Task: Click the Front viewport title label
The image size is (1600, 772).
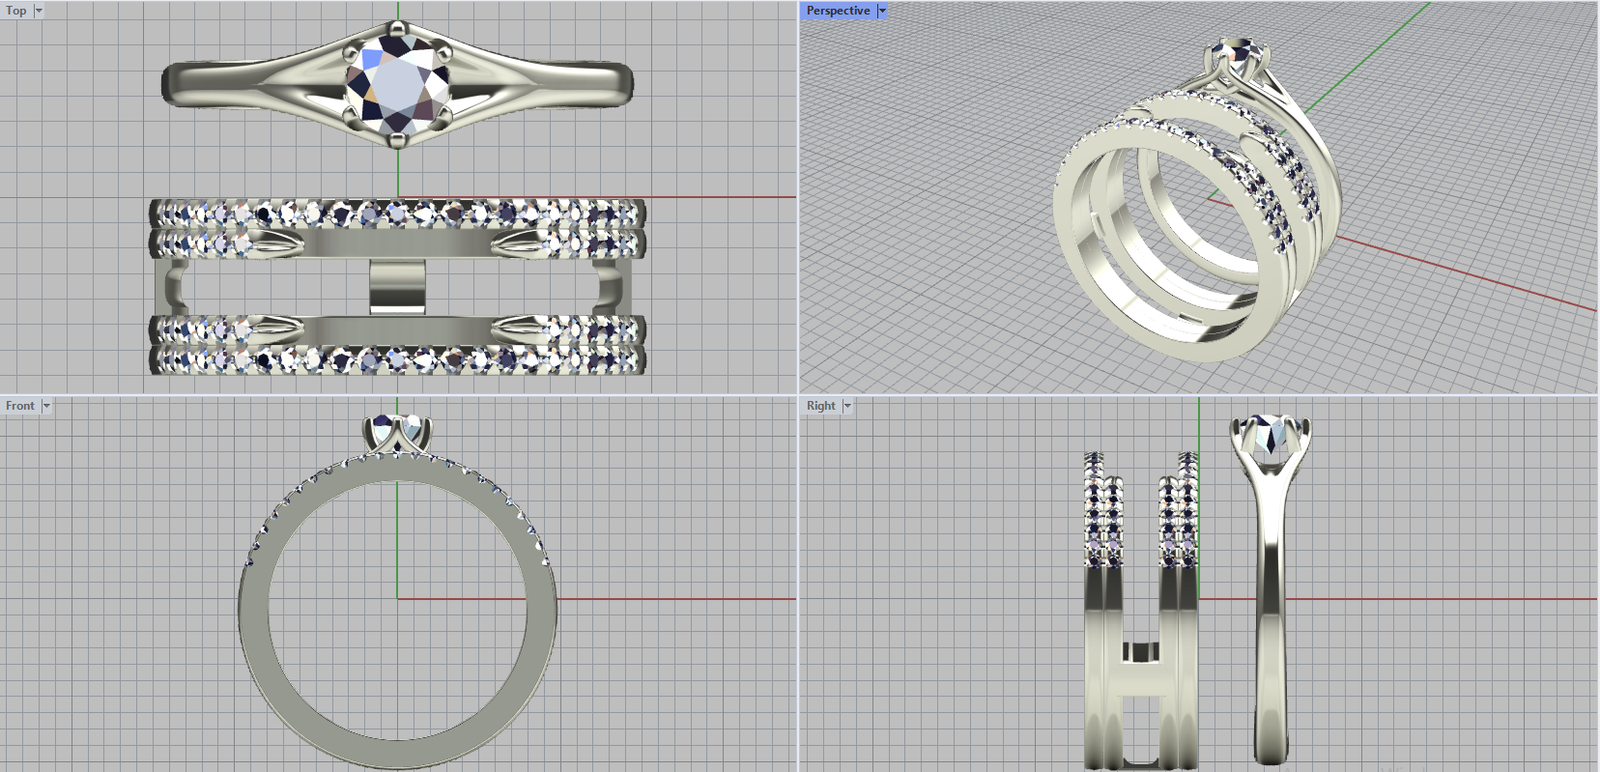Action: (x=19, y=406)
